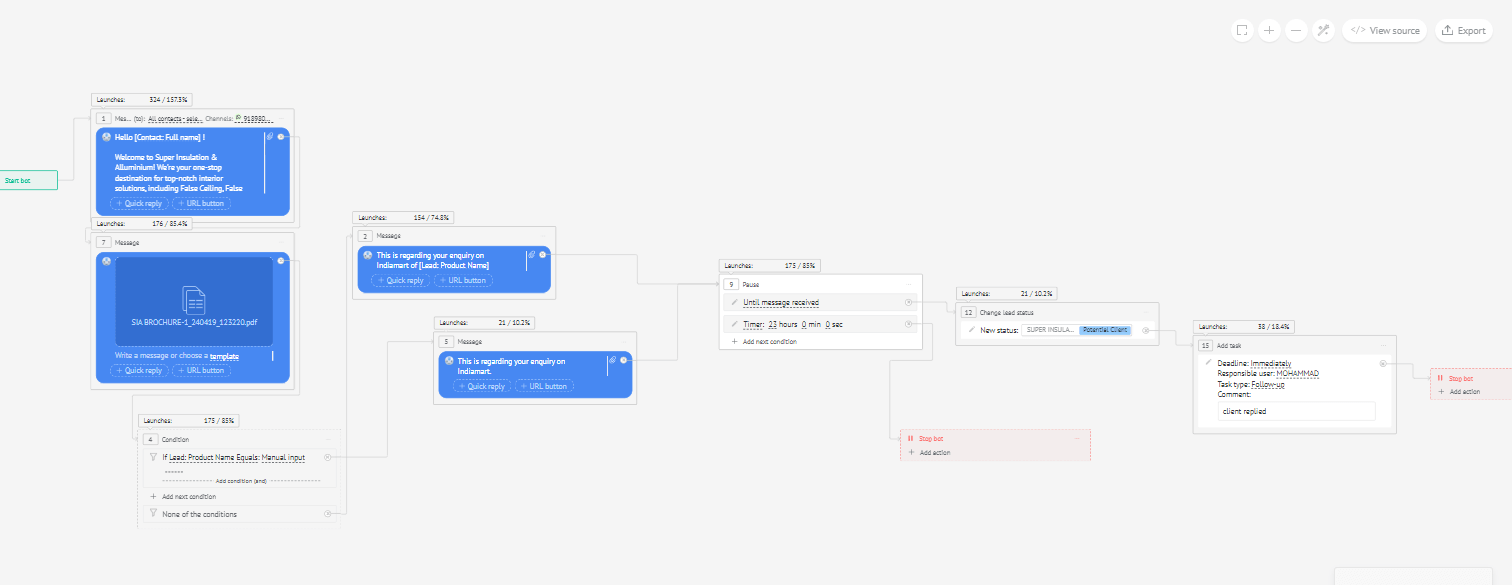Image resolution: width=1512 pixels, height=585 pixels.
Task: Click paperclip icon on message block 5
Action: click(612, 360)
